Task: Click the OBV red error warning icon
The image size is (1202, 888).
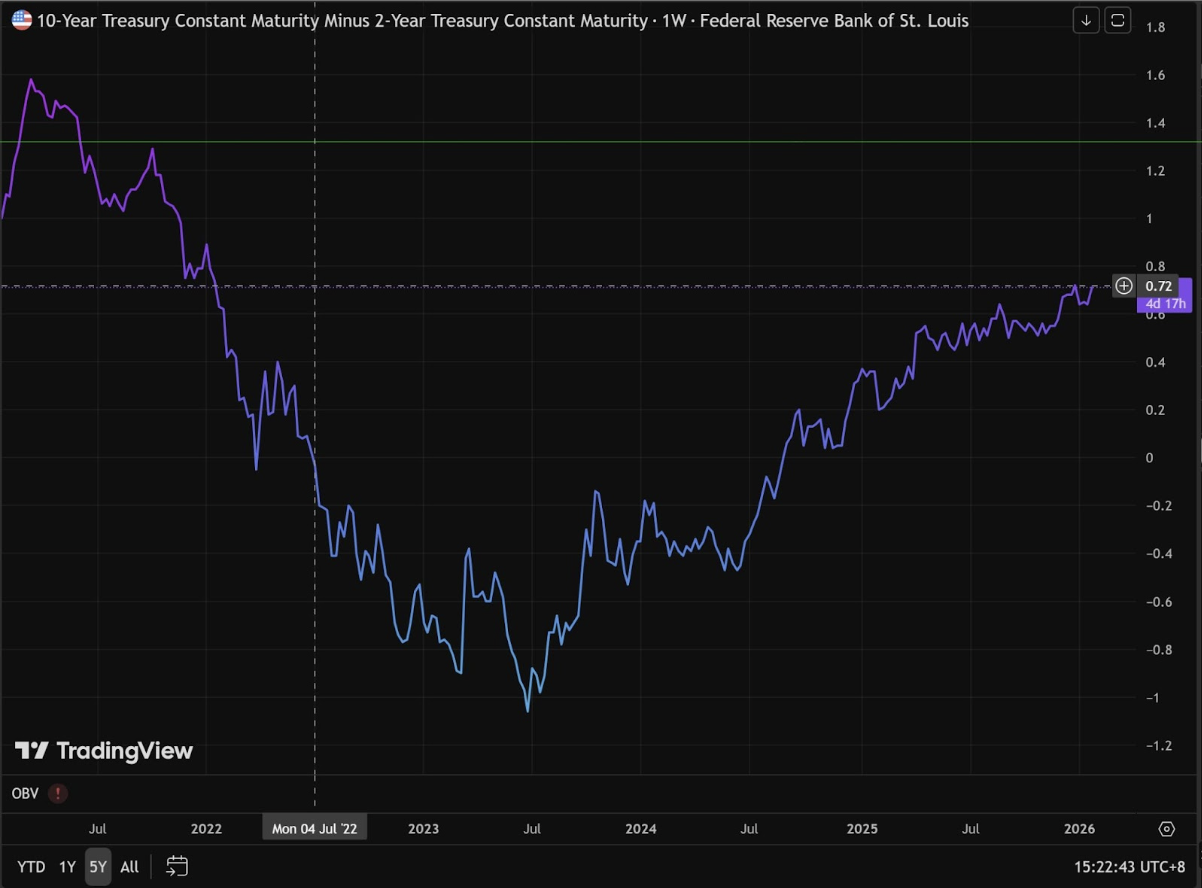Action: point(59,793)
